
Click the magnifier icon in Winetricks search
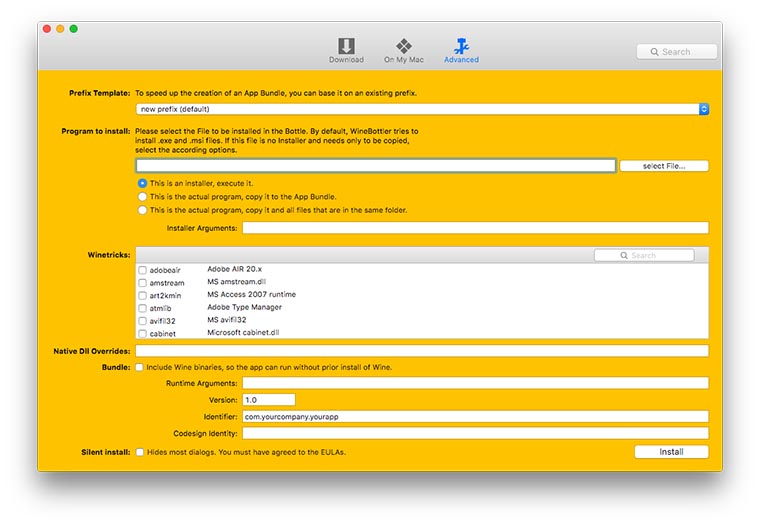pos(624,255)
